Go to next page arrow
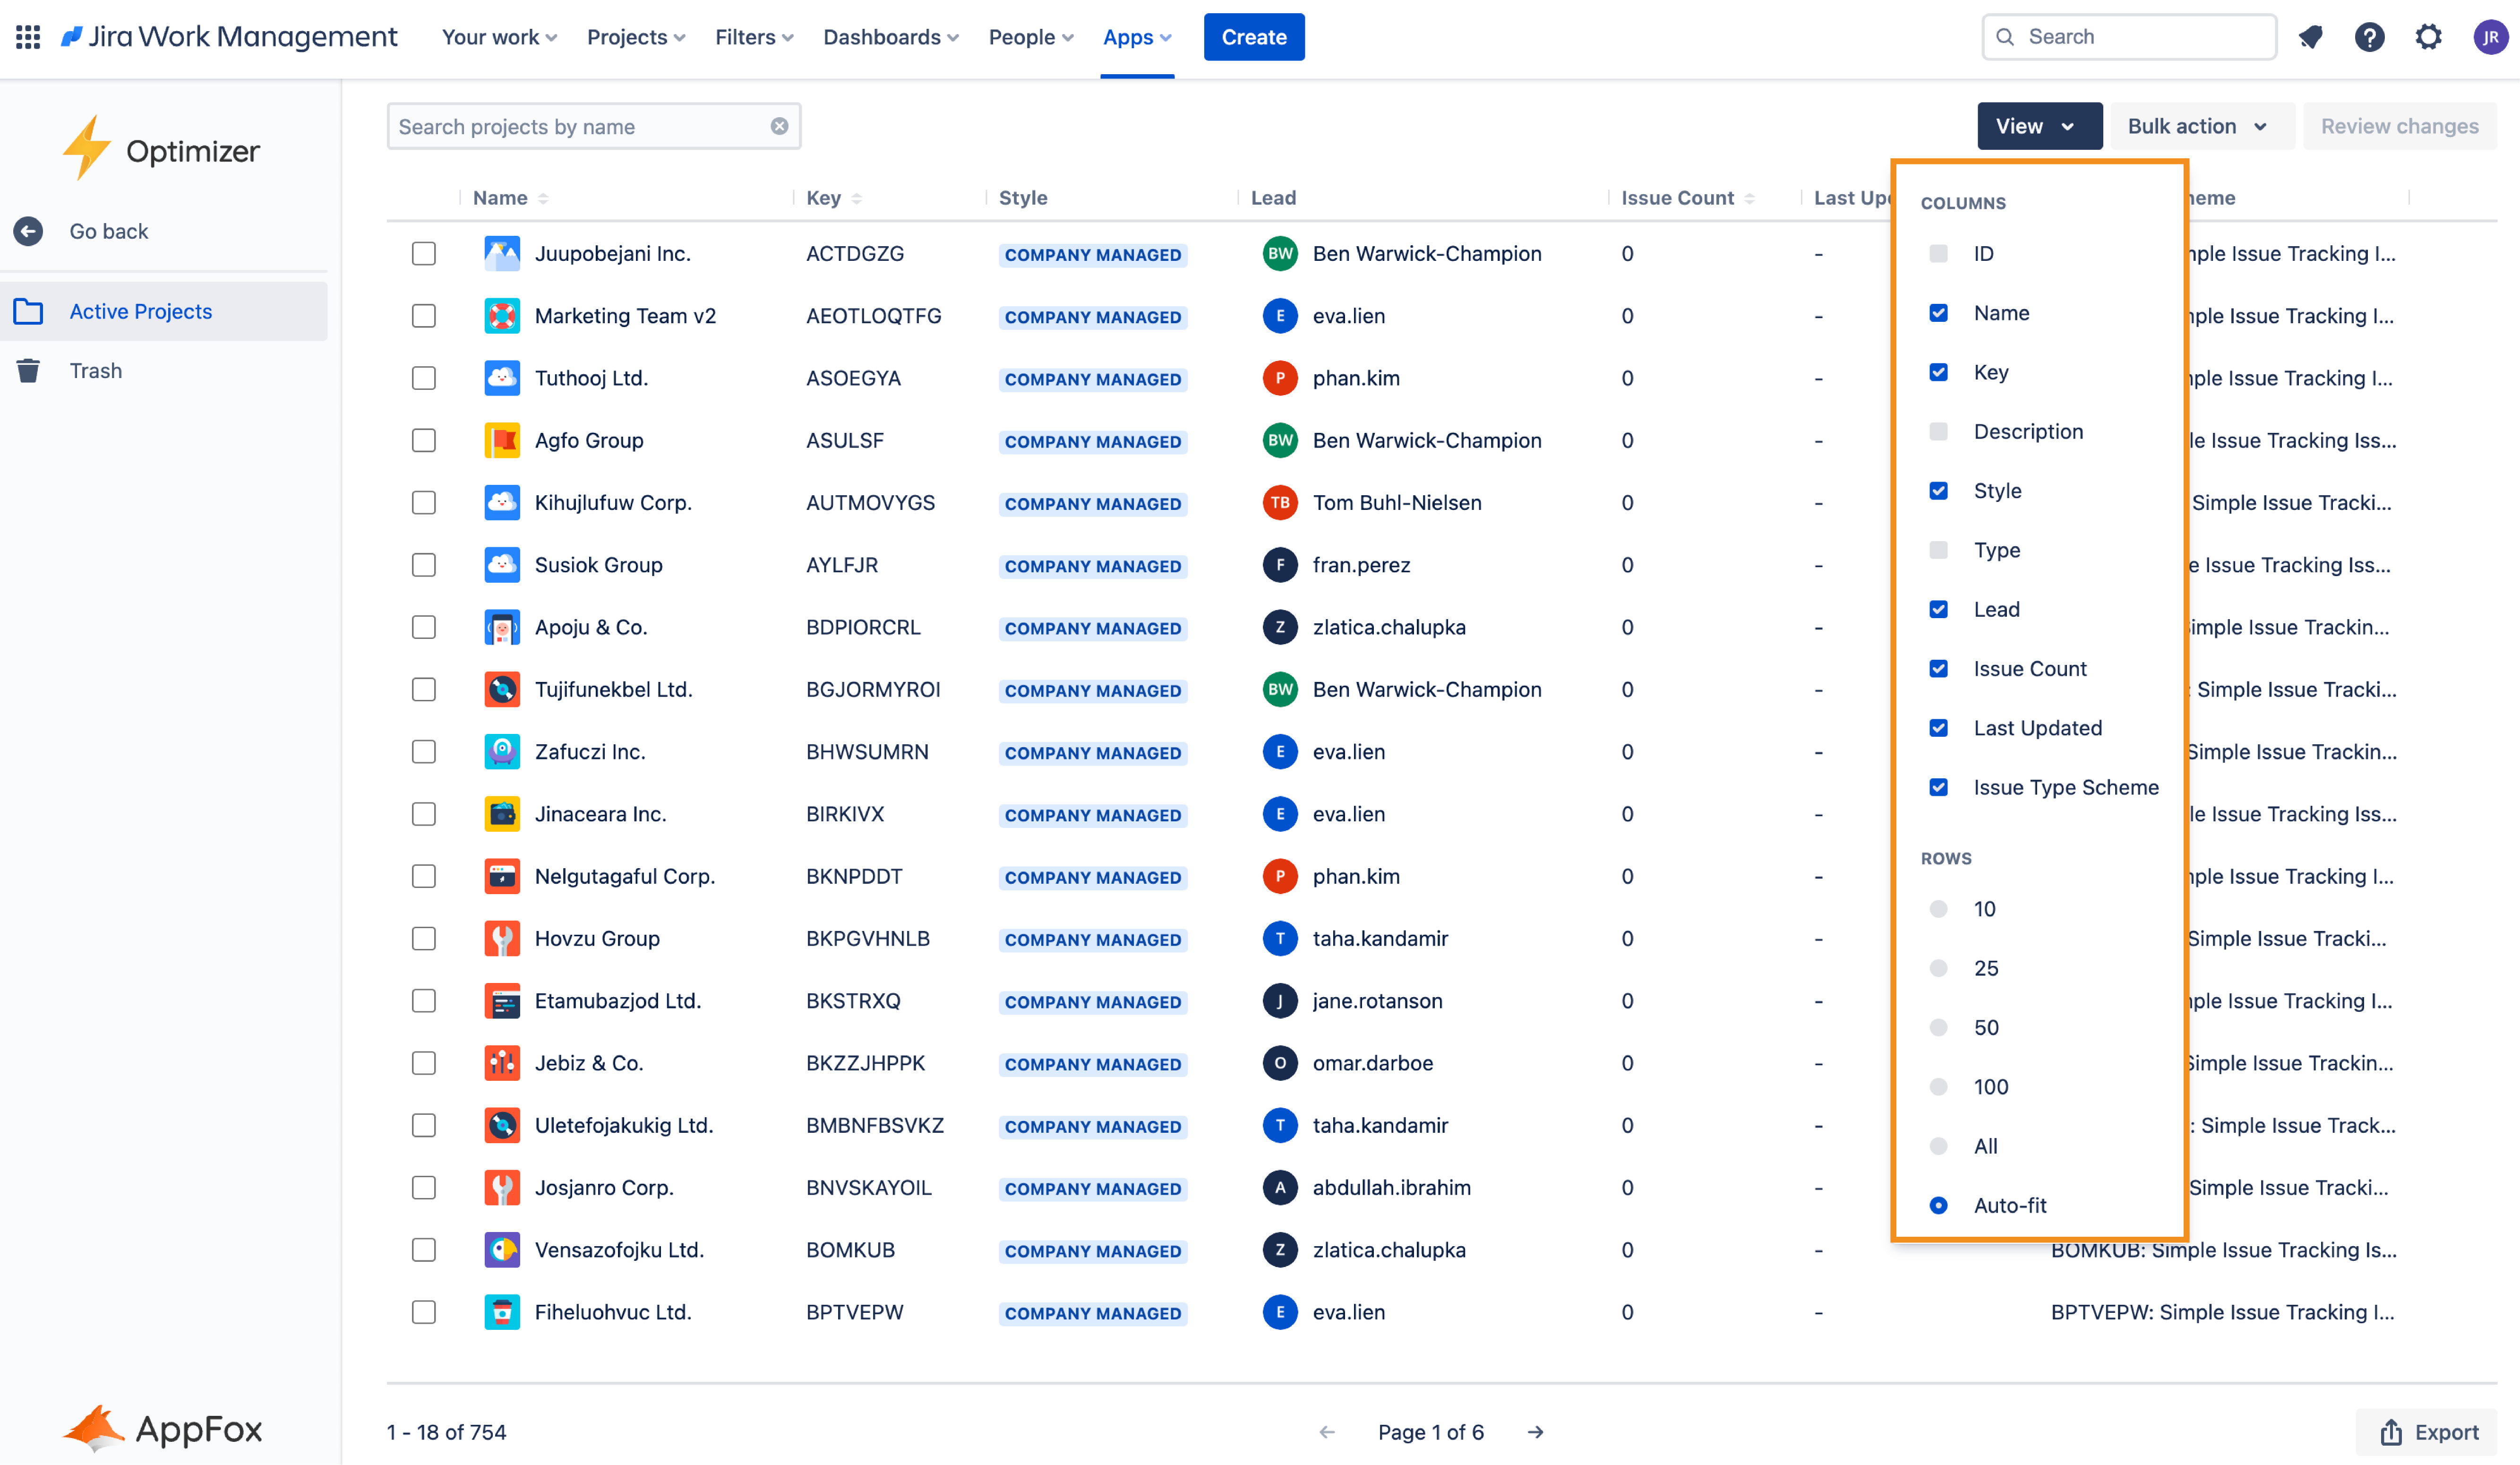The width and height of the screenshot is (2520, 1465). (x=1535, y=1432)
